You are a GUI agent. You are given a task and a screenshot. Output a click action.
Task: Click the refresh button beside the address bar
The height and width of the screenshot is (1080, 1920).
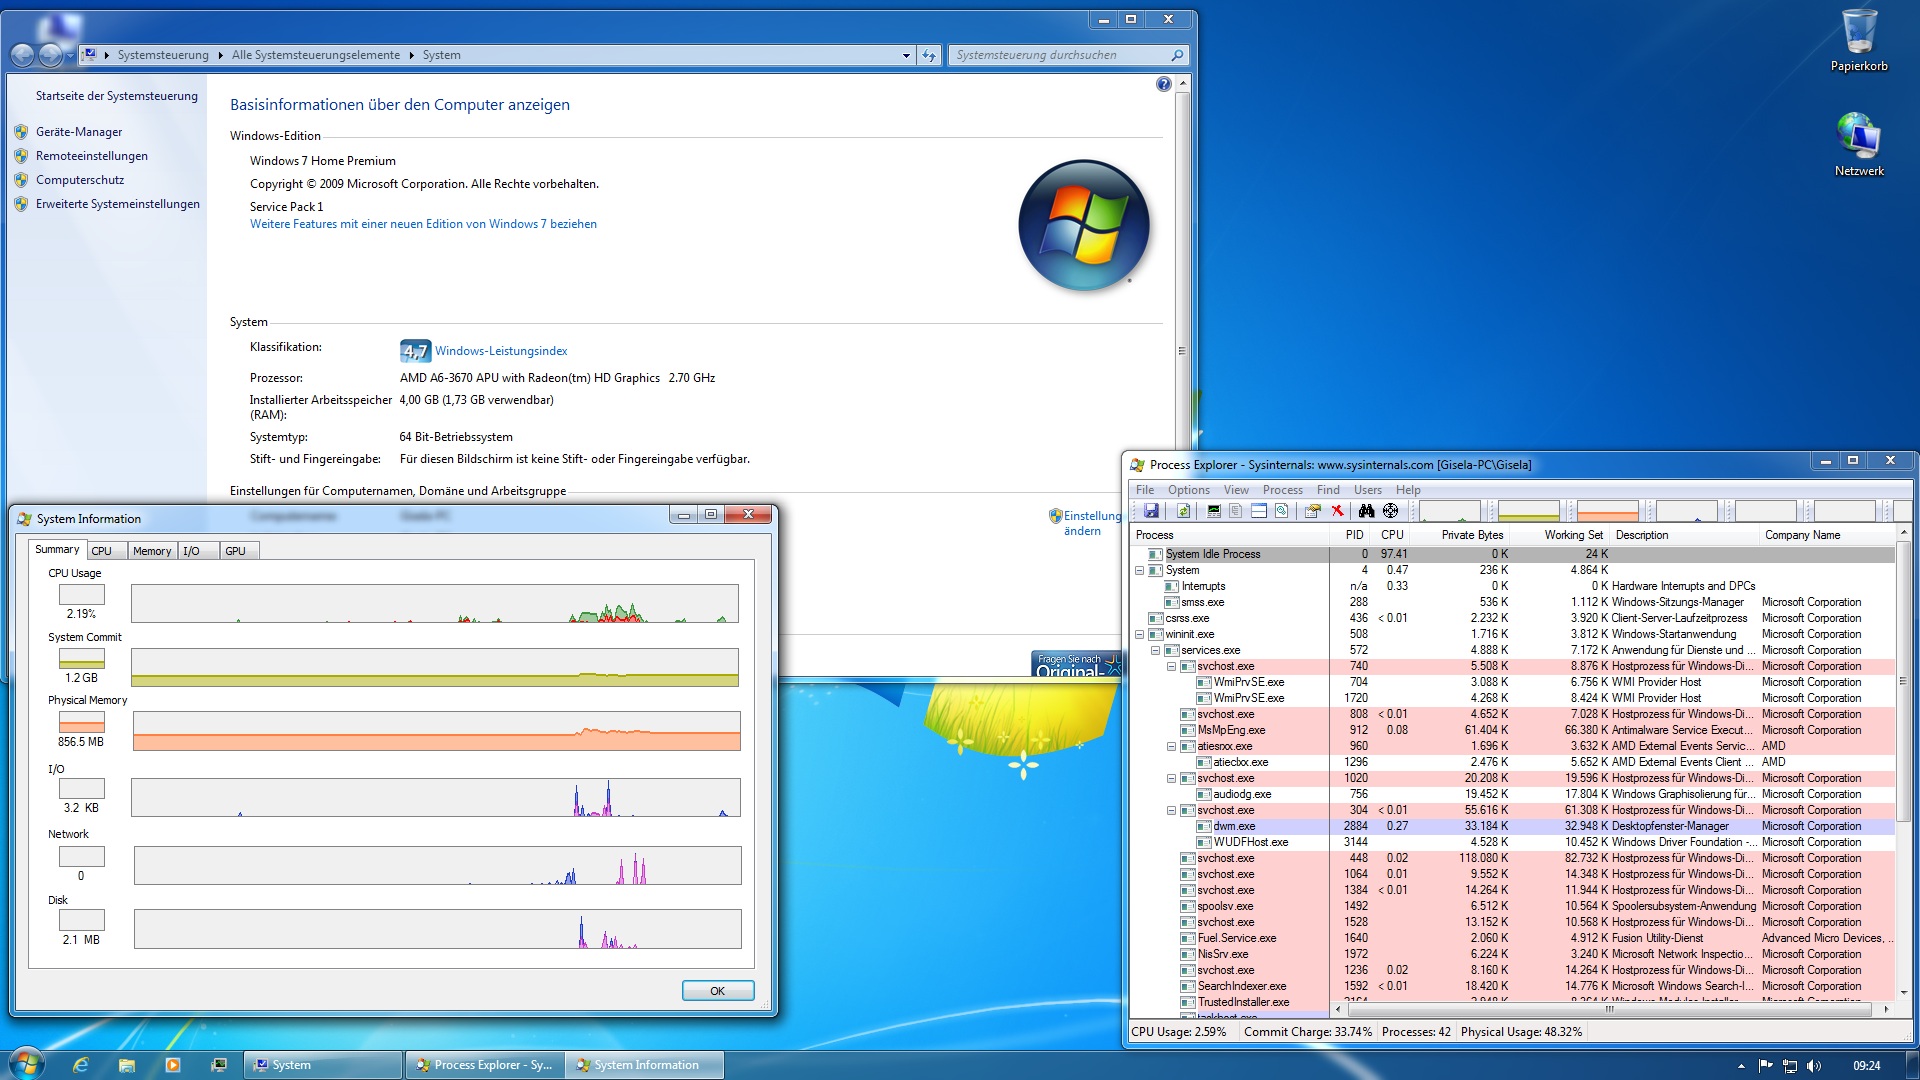click(x=929, y=55)
